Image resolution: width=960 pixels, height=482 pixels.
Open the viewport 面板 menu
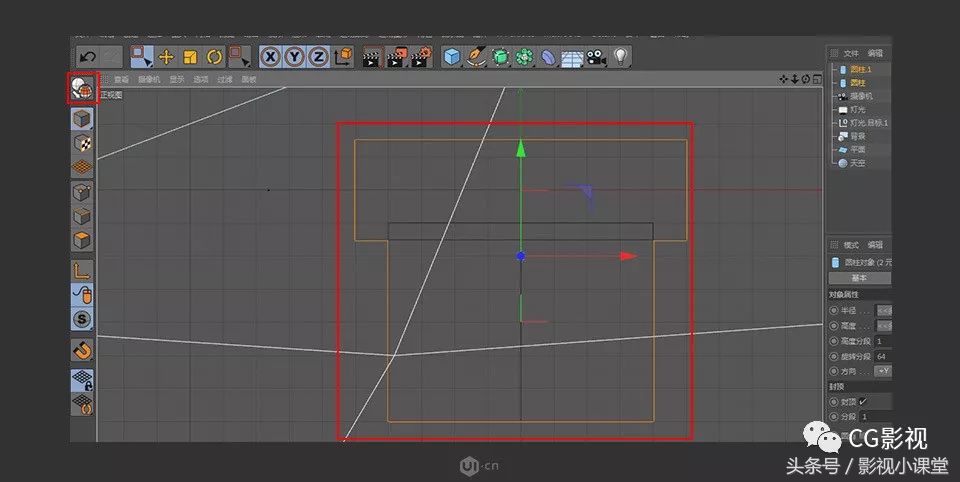click(x=249, y=80)
